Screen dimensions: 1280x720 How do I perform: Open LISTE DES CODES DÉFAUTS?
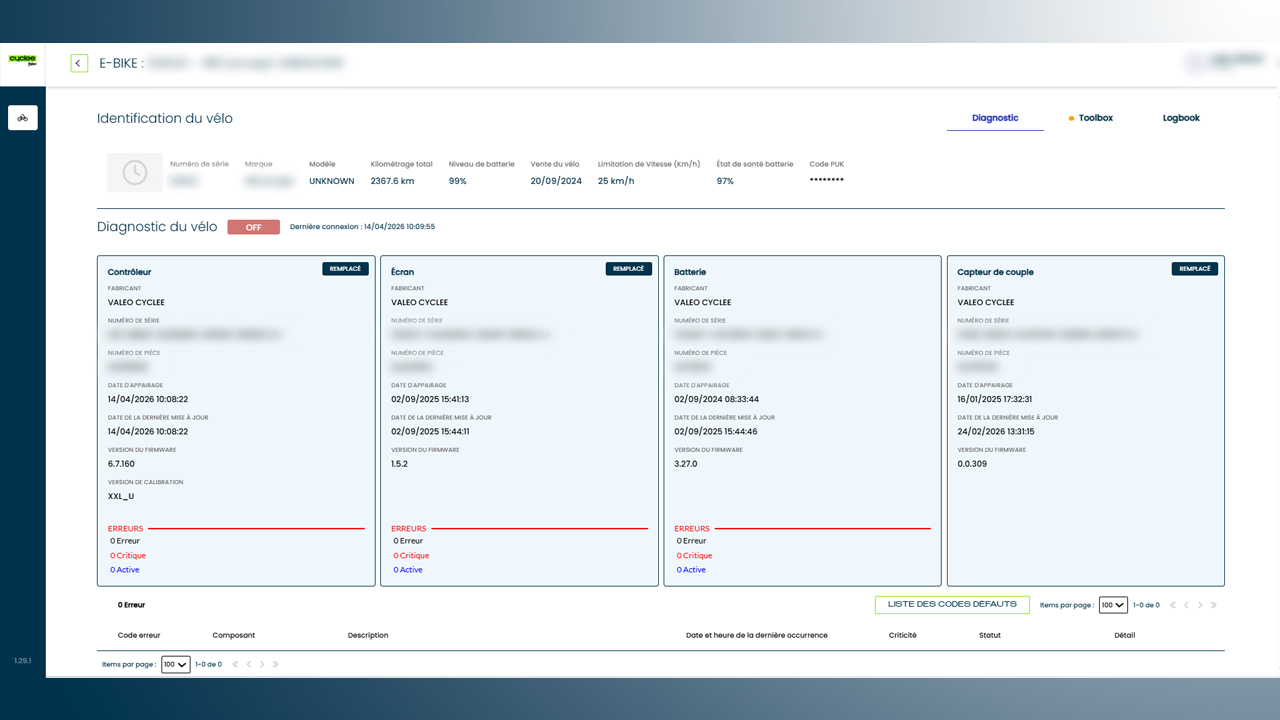952,605
